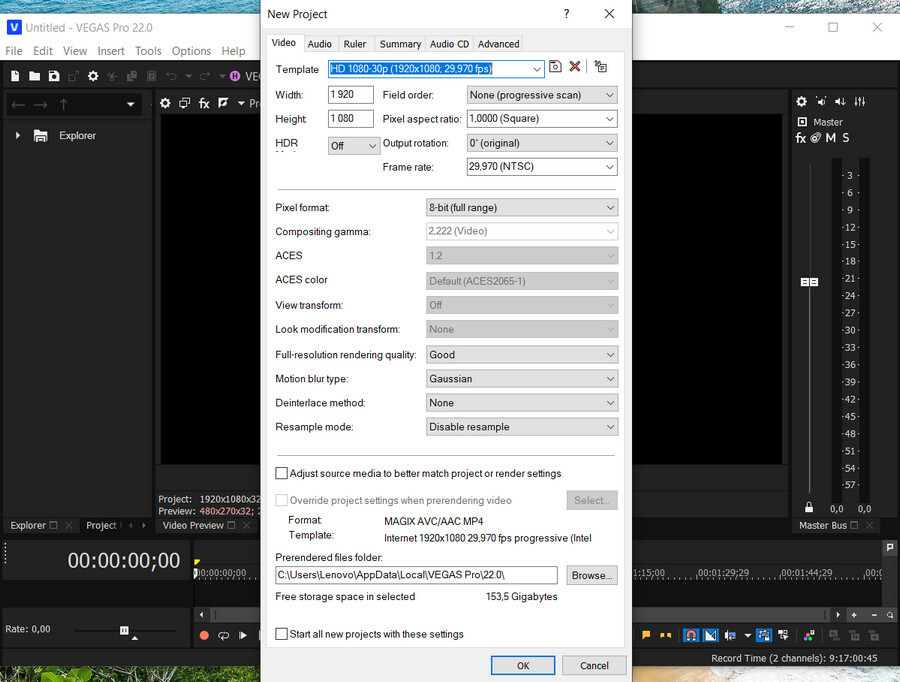Click the Downmix Output icon
Viewport: 900px width, 682px height.
point(840,102)
